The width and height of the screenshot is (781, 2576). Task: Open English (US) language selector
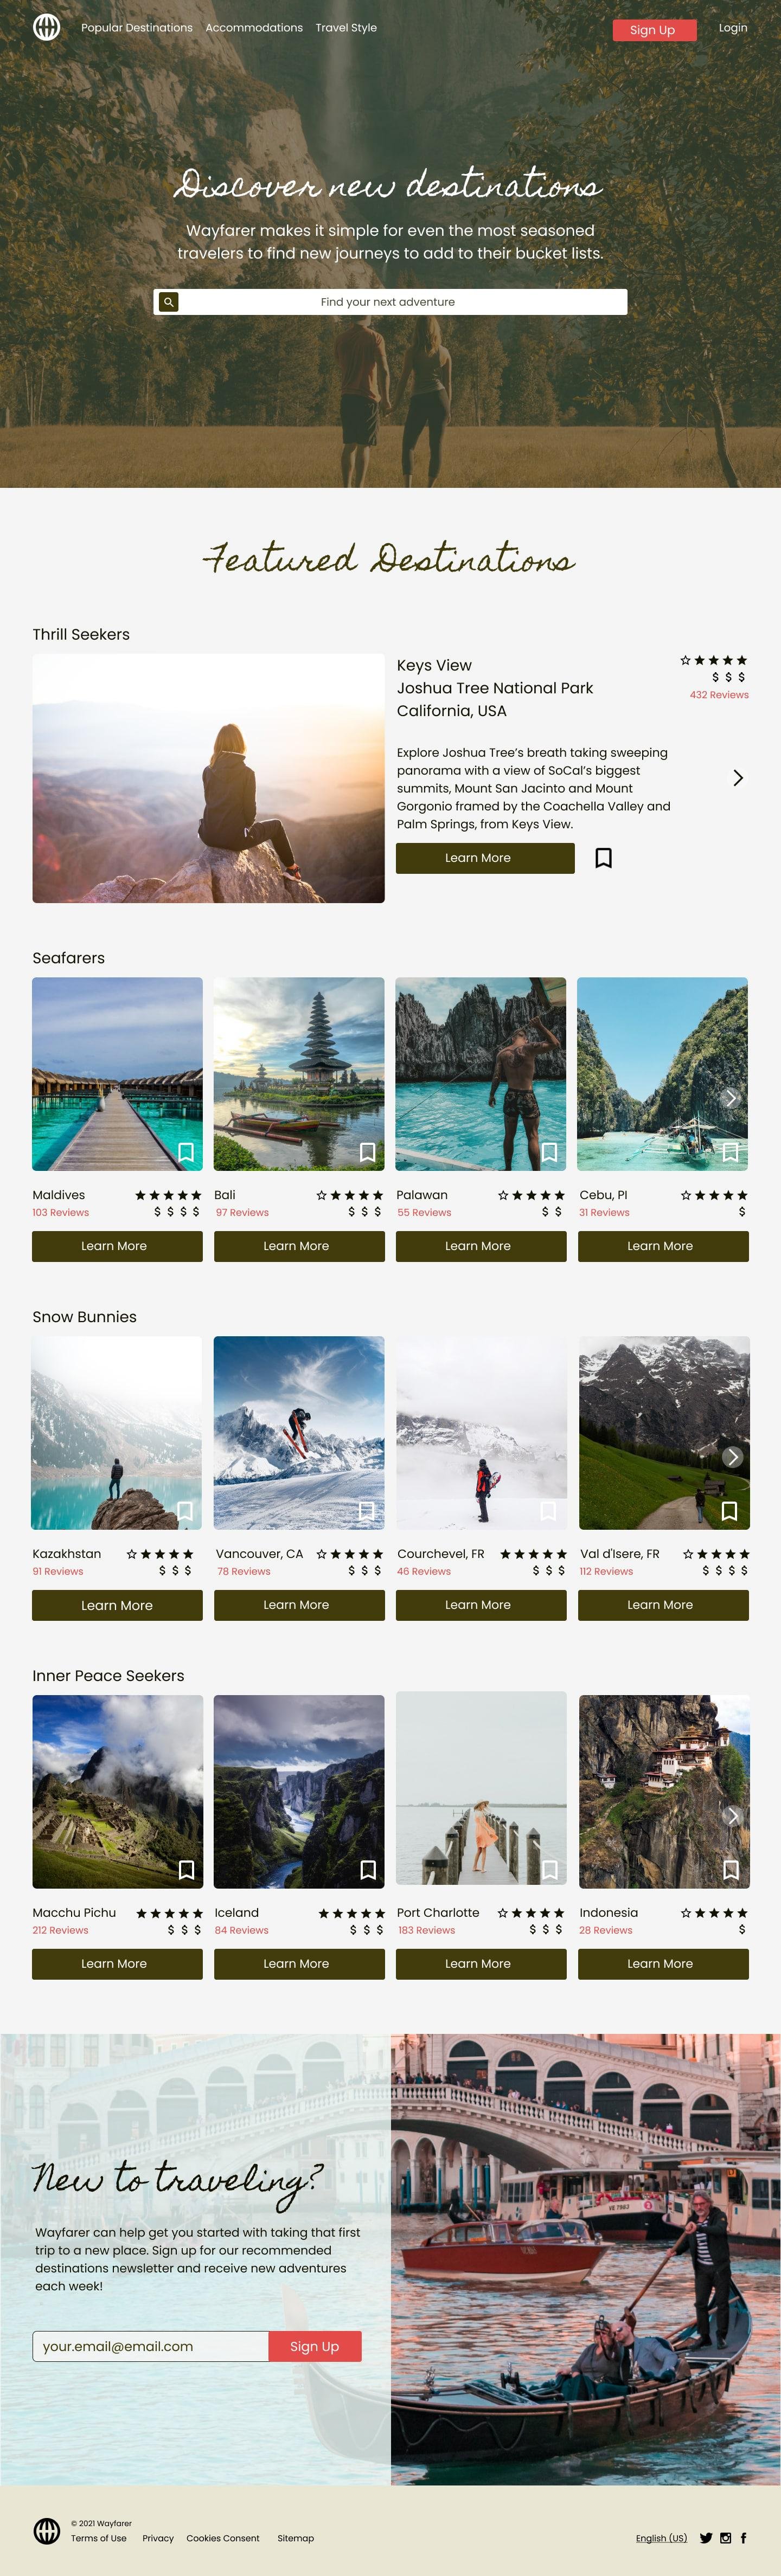tap(661, 2538)
